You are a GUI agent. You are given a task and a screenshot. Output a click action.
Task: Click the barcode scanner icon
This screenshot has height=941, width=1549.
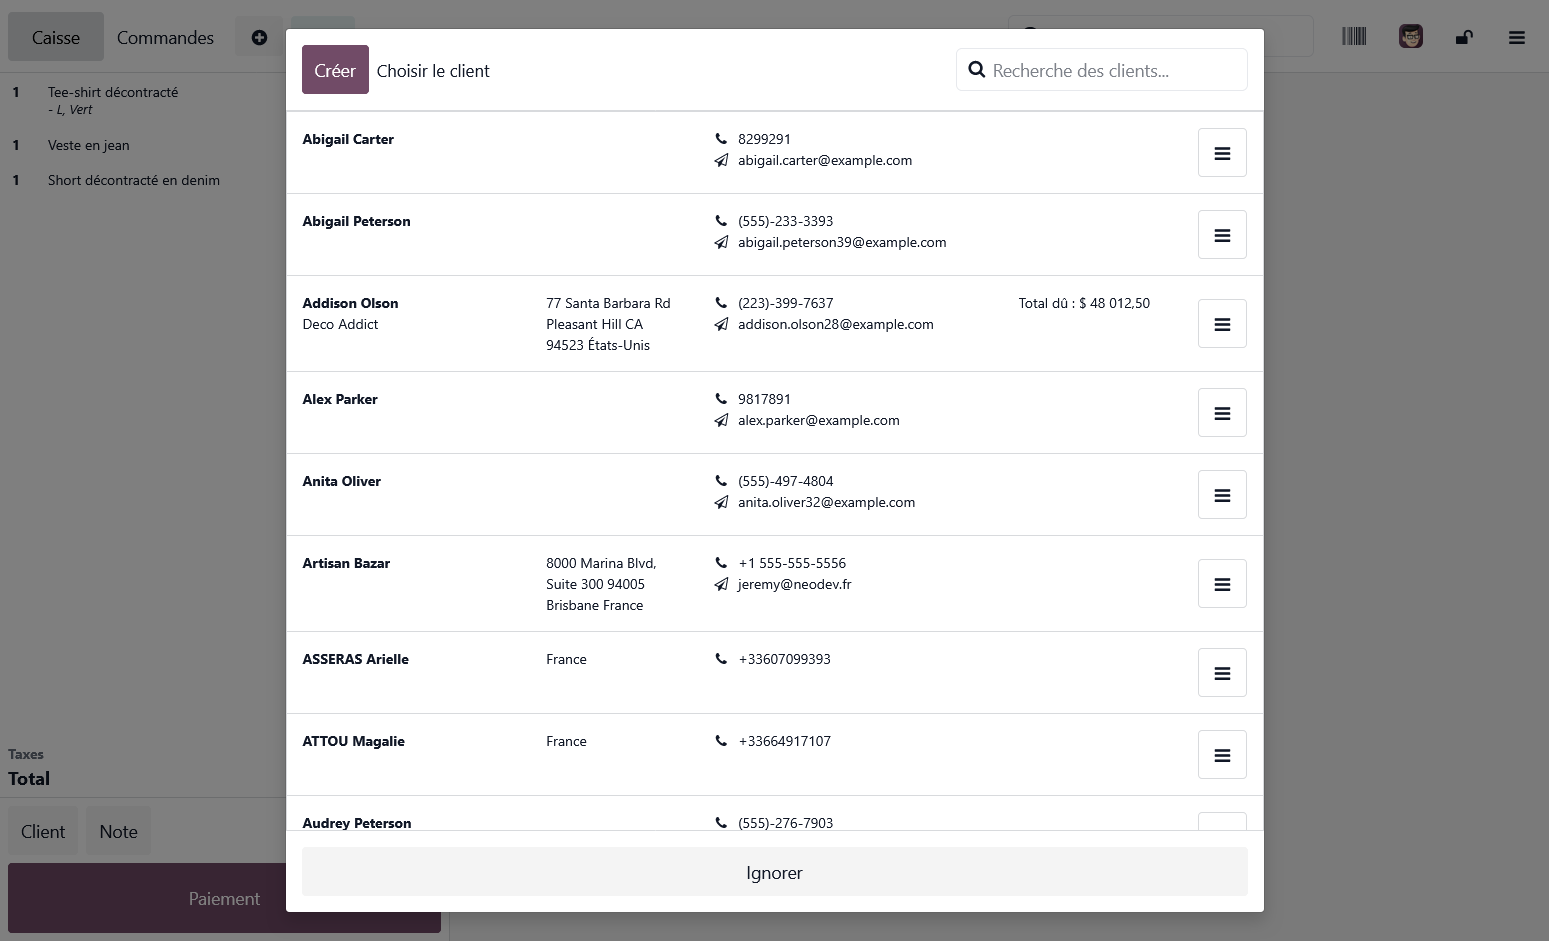tap(1354, 36)
